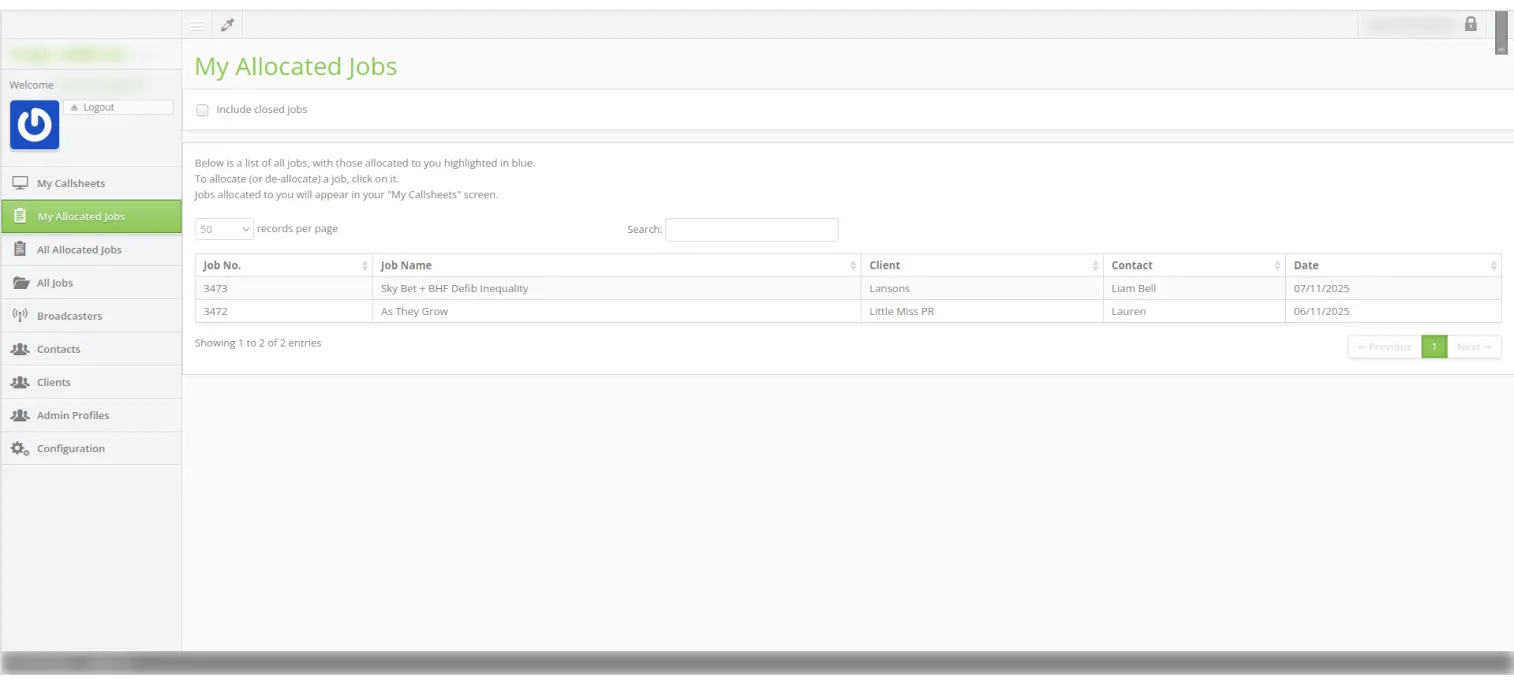Open All Allocated Jobs menu item

click(79, 250)
